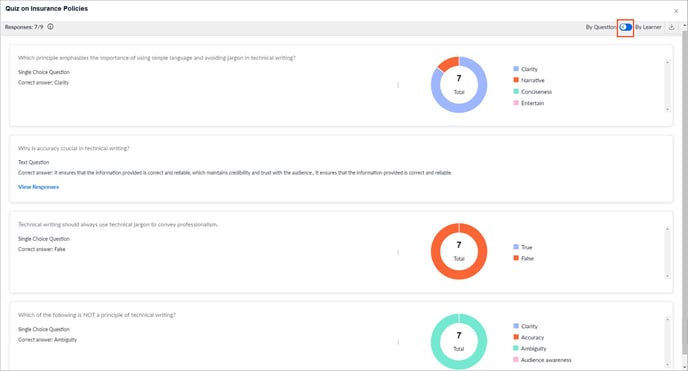688x371 pixels.
Task: Click the orange Narrative slice of first donut chart
Action: point(449,64)
